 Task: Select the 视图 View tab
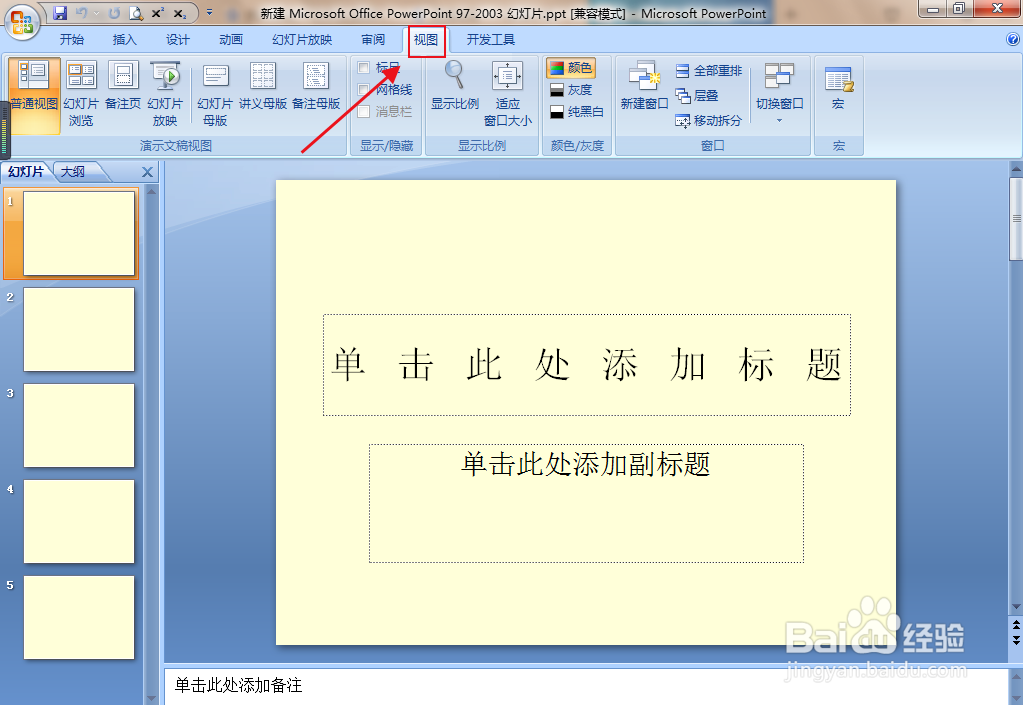click(x=426, y=40)
